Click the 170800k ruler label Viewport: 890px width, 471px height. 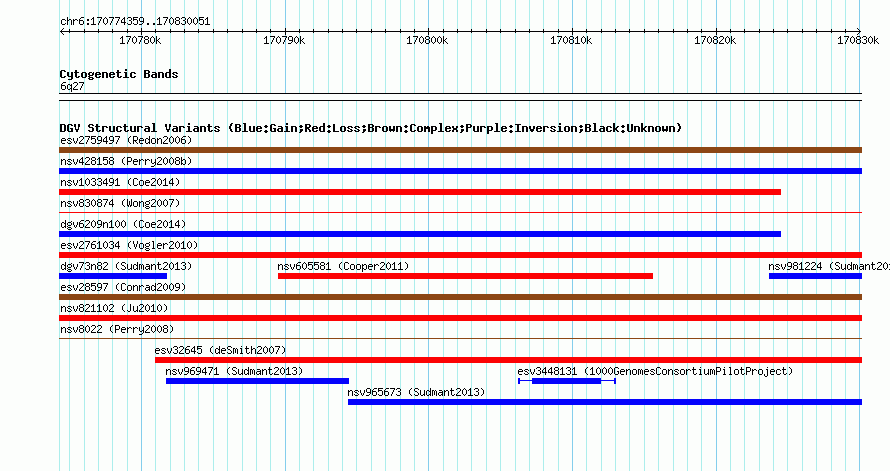point(427,40)
